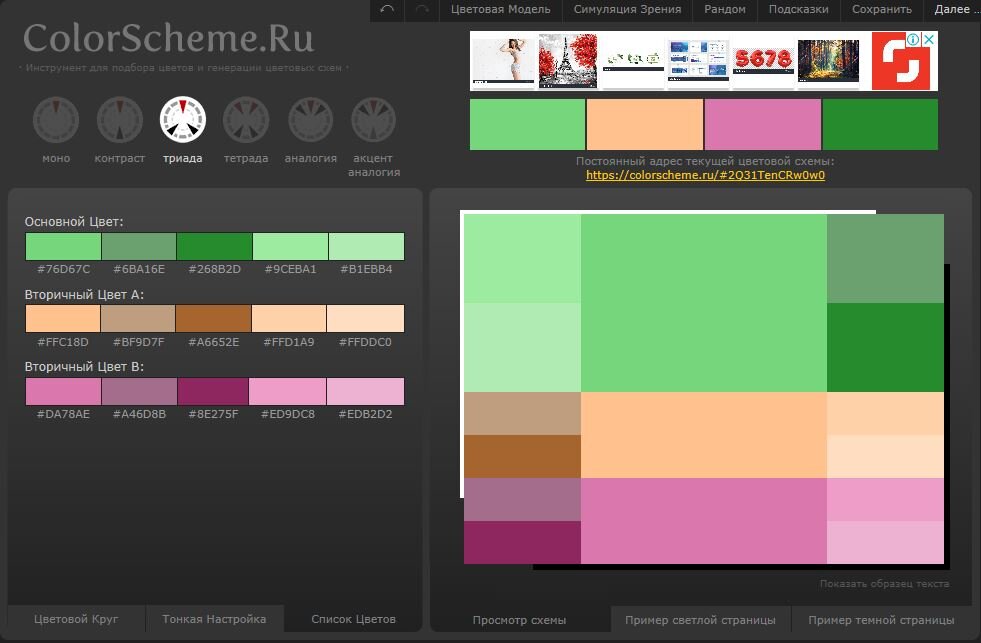
Task: Pick the #A46D8B mauve swatch
Action: point(139,392)
